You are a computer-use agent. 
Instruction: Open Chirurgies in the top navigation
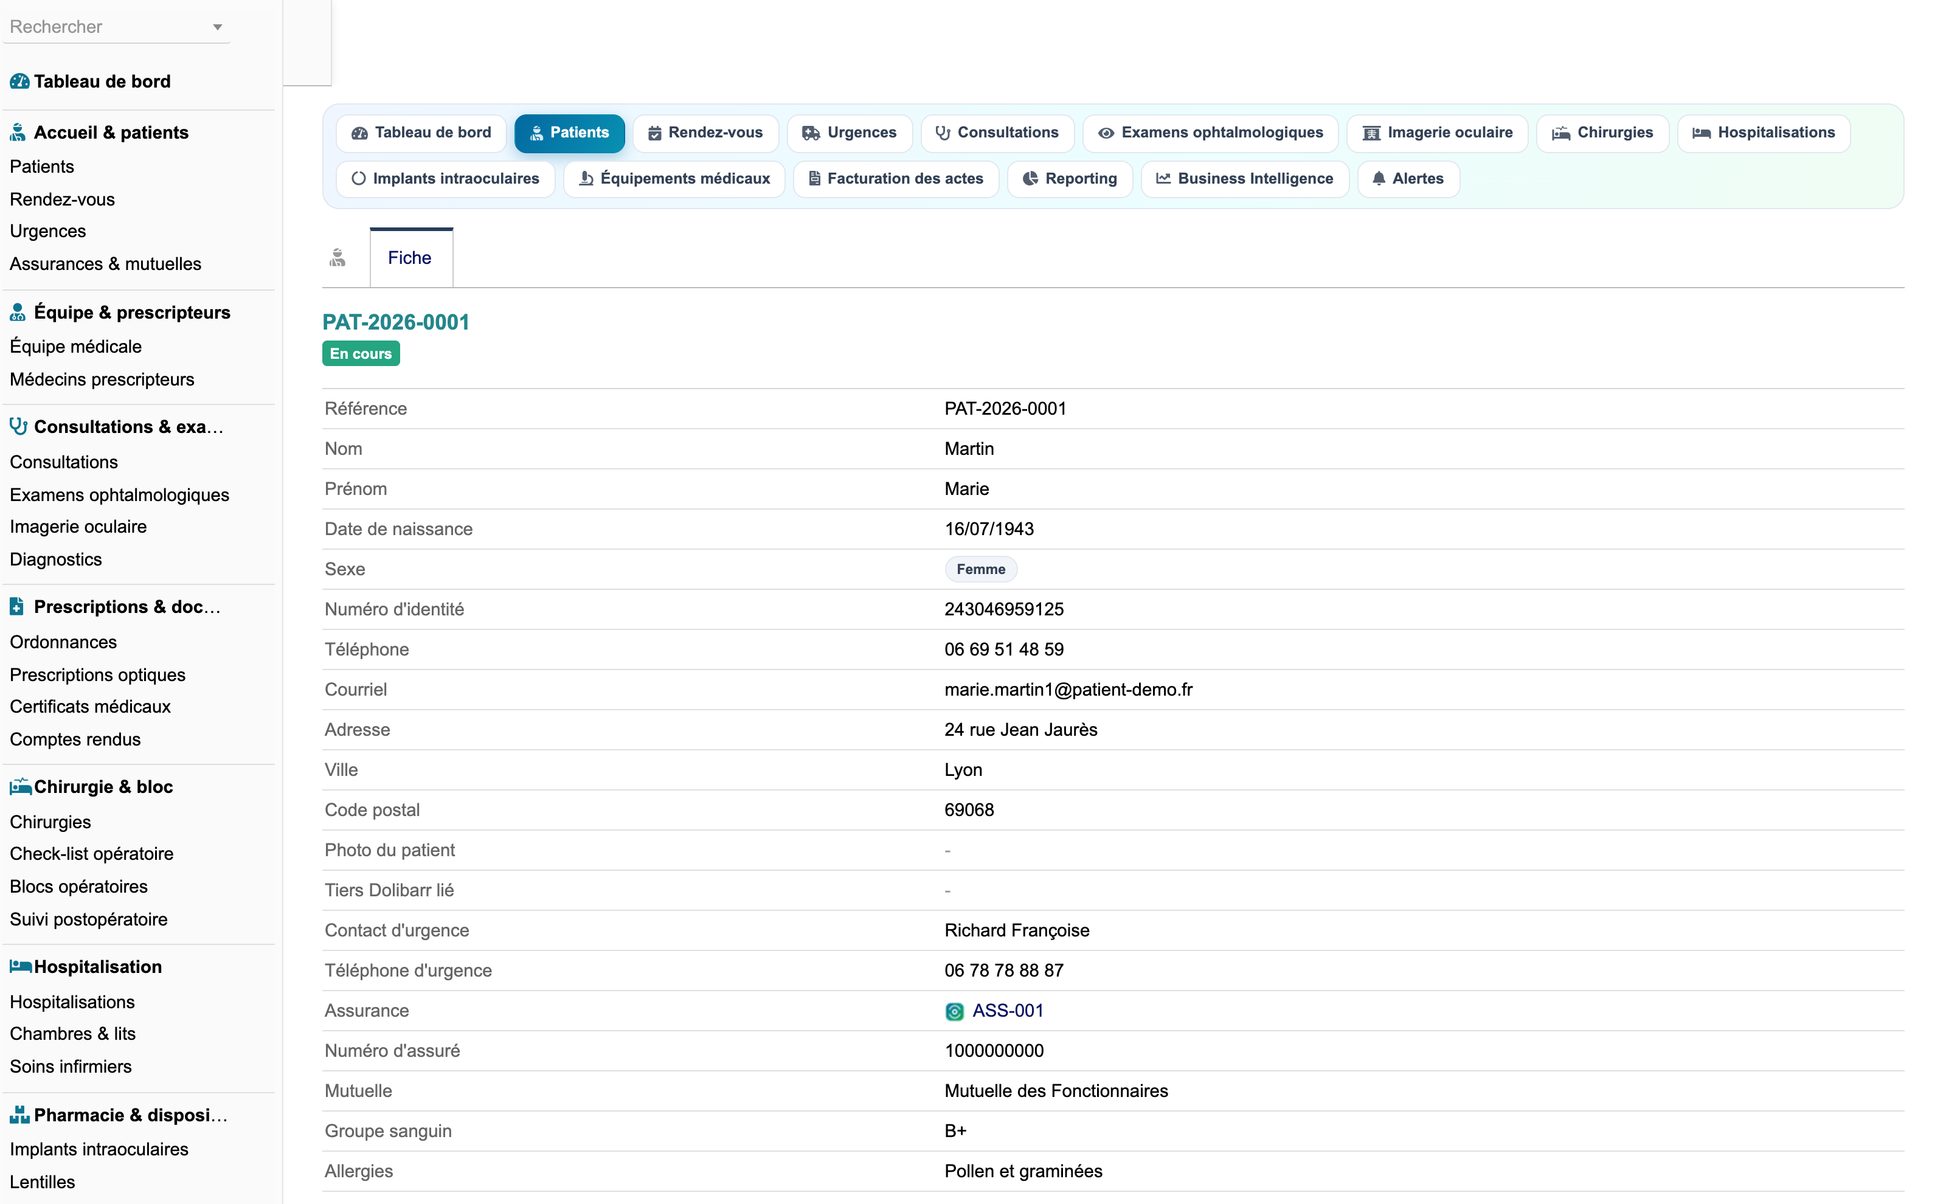point(1603,133)
